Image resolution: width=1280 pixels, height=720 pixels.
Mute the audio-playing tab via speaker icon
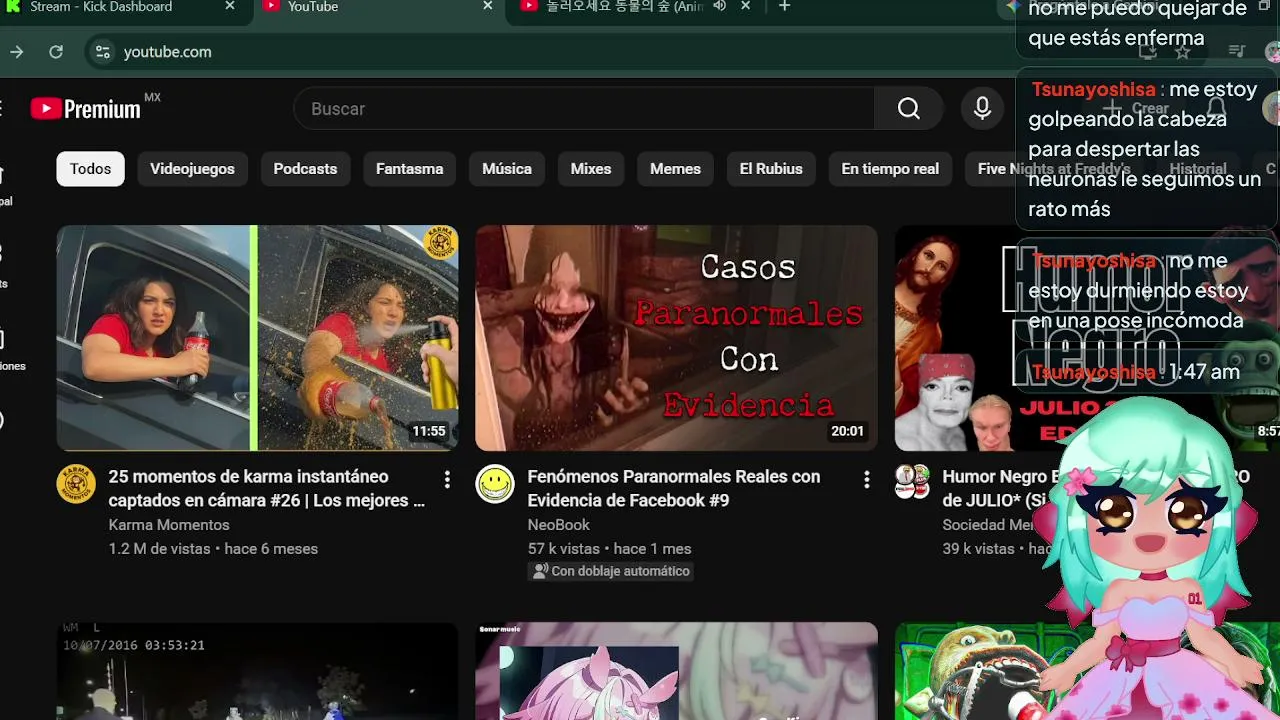coord(719,7)
